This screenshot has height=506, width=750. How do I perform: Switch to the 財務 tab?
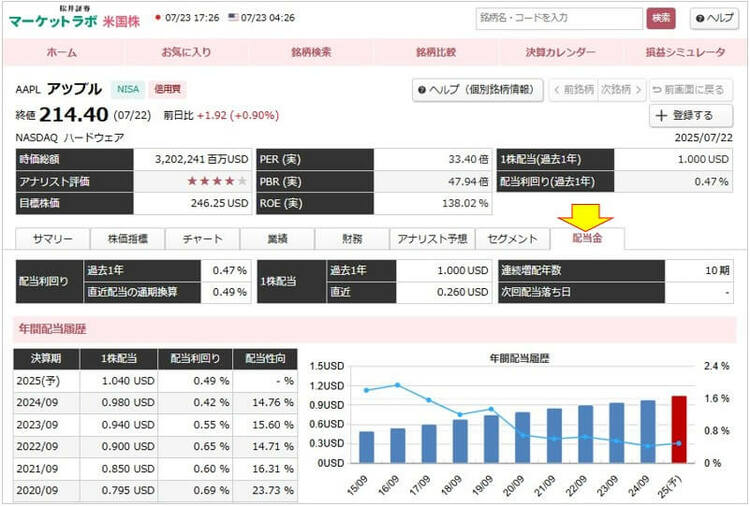[352, 239]
